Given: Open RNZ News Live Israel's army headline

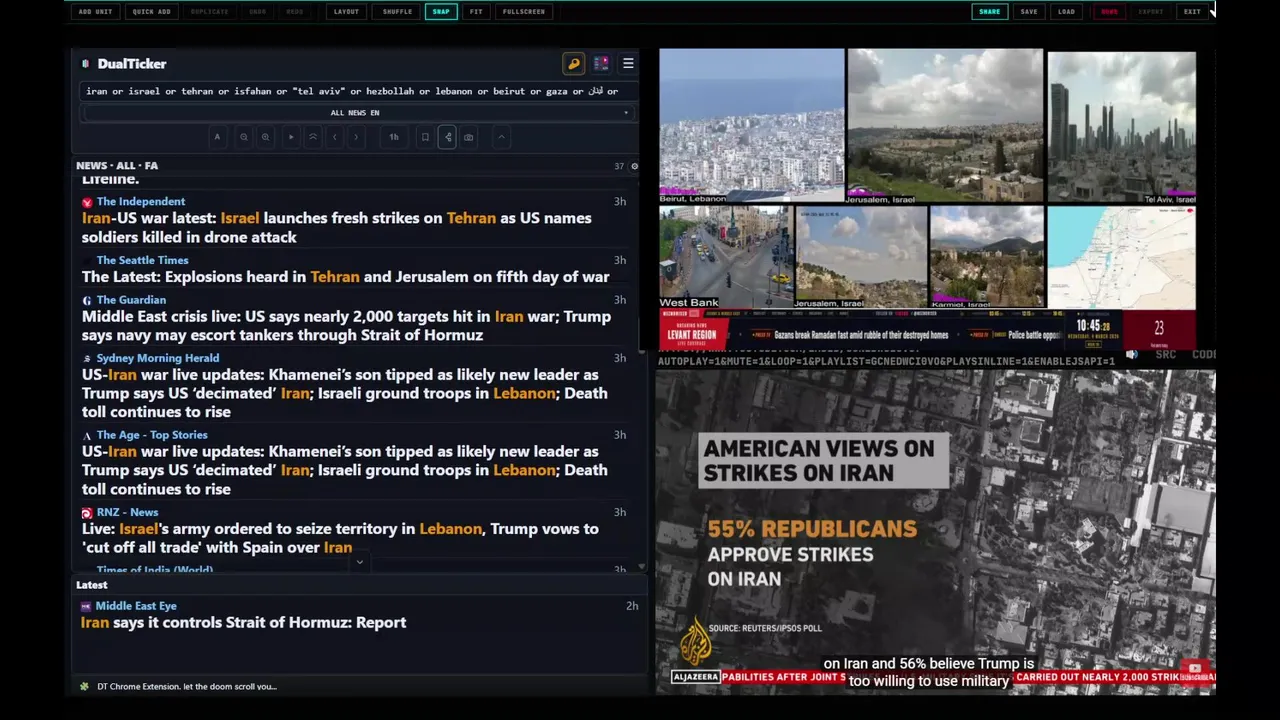Looking at the screenshot, I should click(340, 538).
